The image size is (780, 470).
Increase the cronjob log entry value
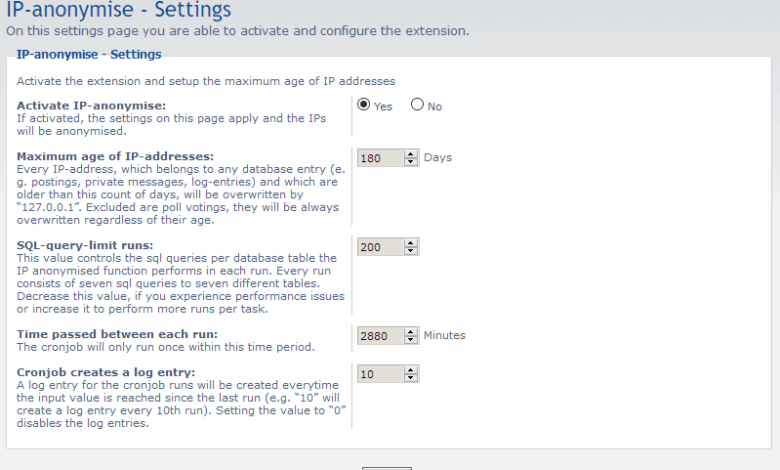click(411, 370)
